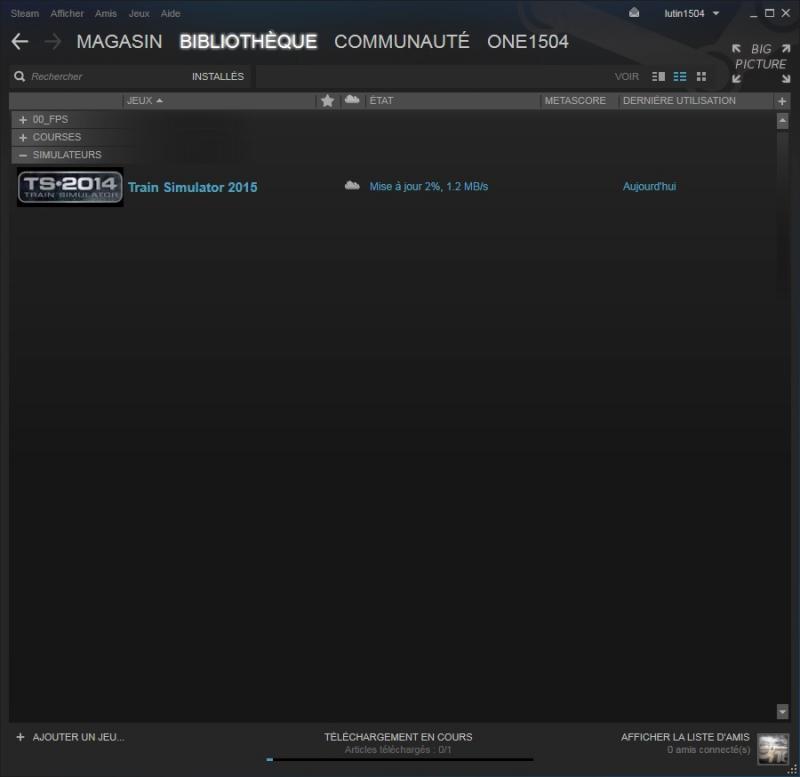
Task: Open the Aide menu
Action: click(170, 13)
